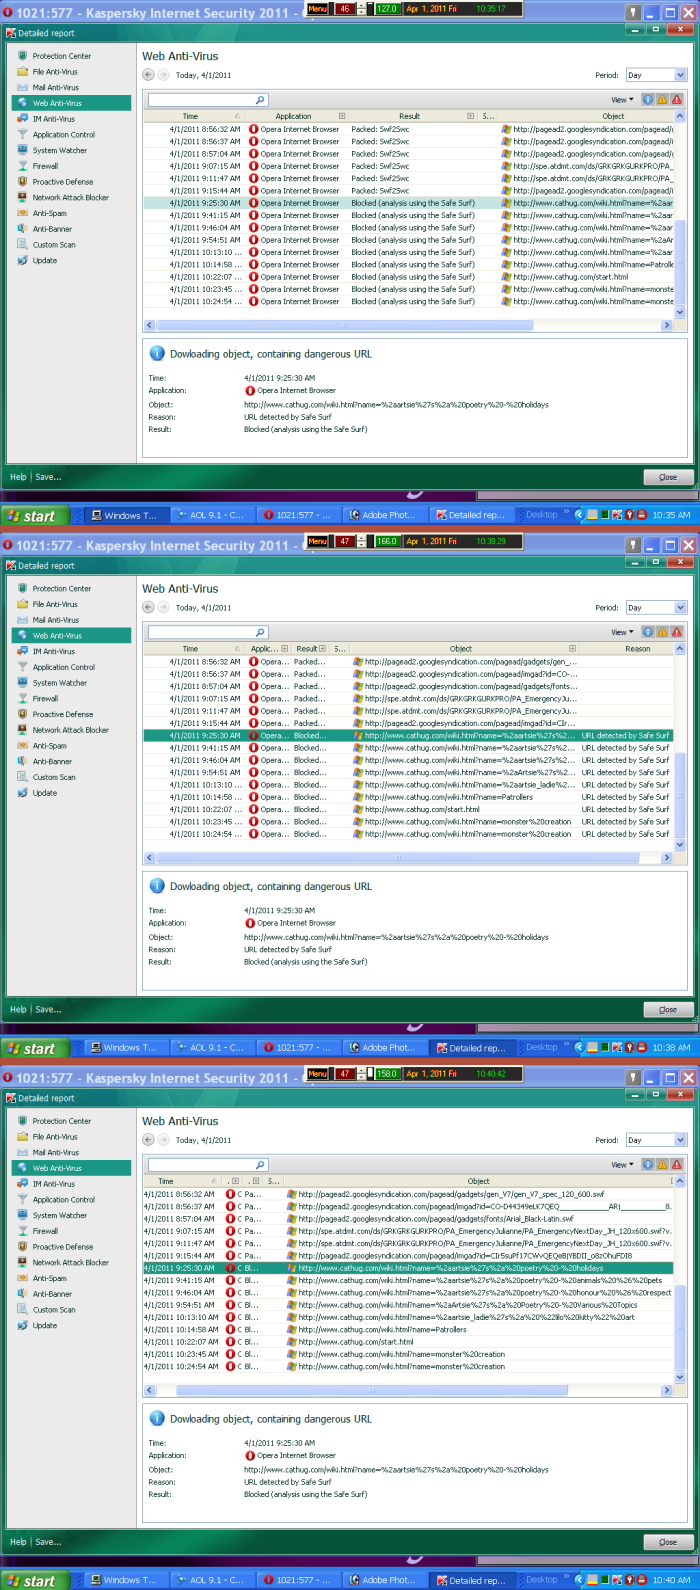Click vertical scrollbar thumb in 10:38 AM capture list
Viewport: 700px width, 1590px height.
pyautogui.click(x=680, y=795)
